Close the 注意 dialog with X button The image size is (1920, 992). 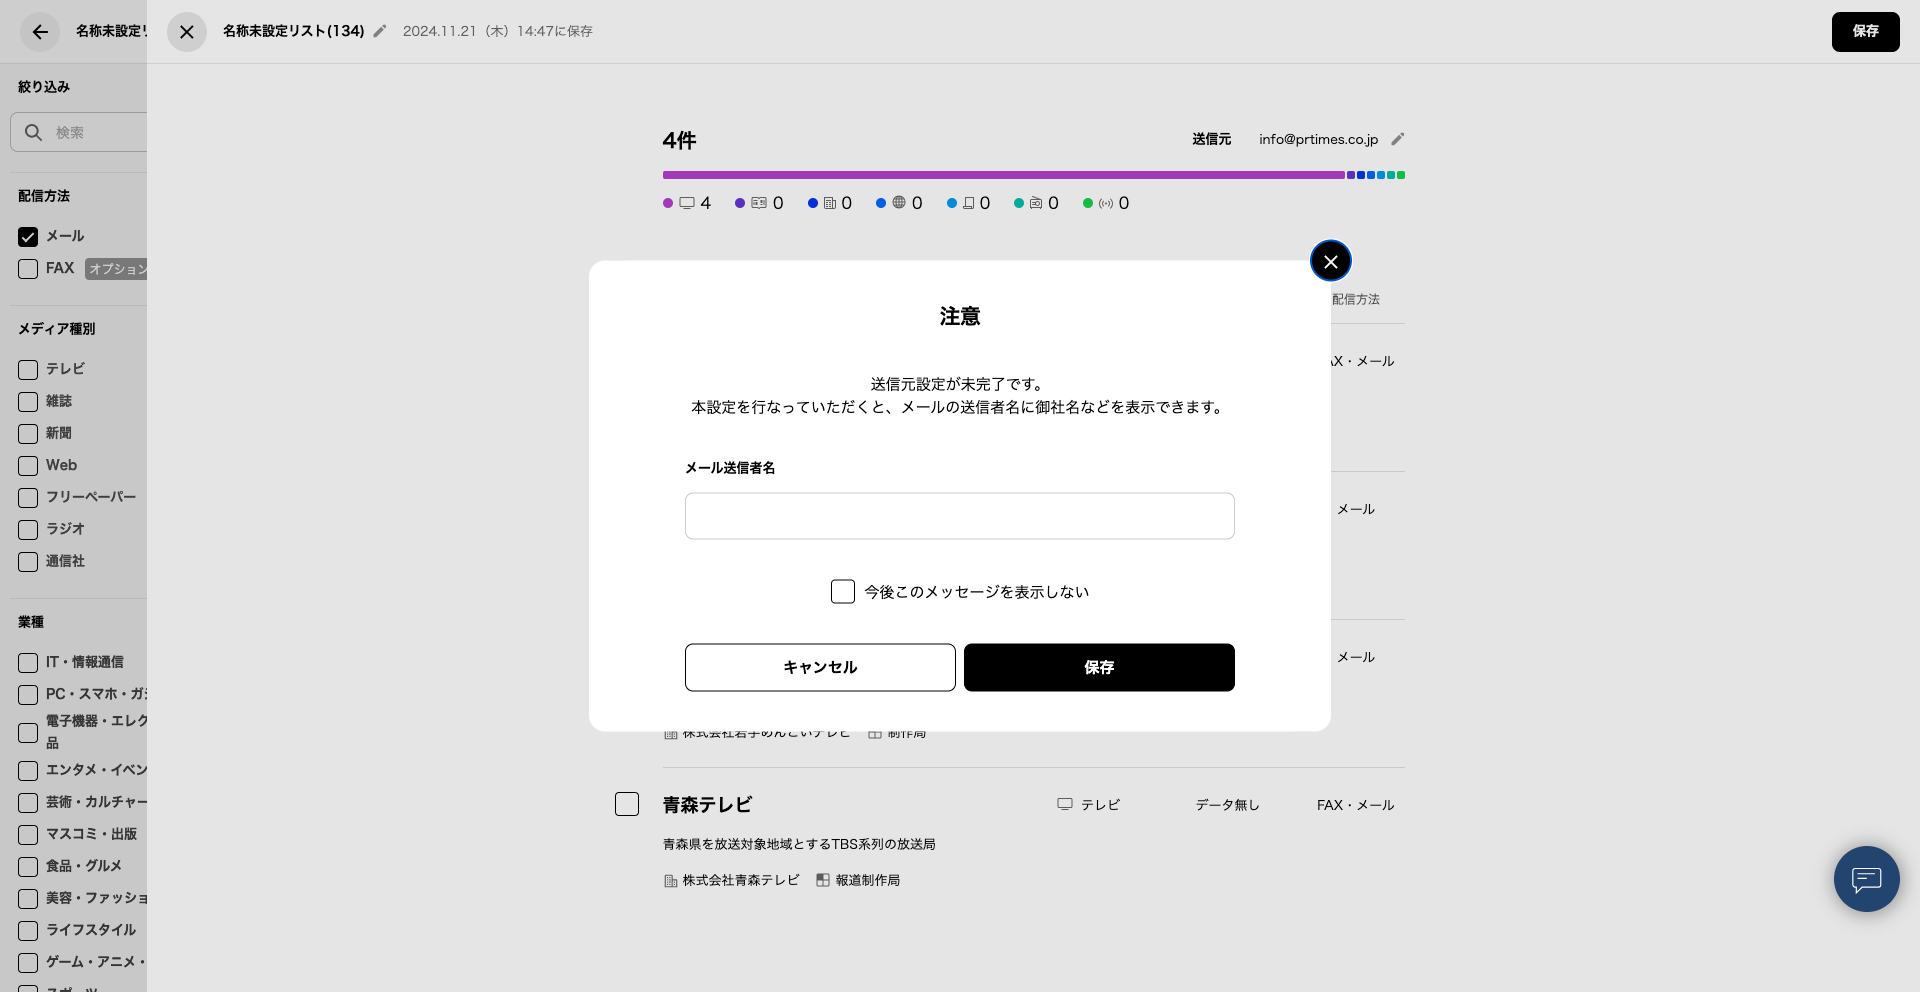tap(1331, 261)
